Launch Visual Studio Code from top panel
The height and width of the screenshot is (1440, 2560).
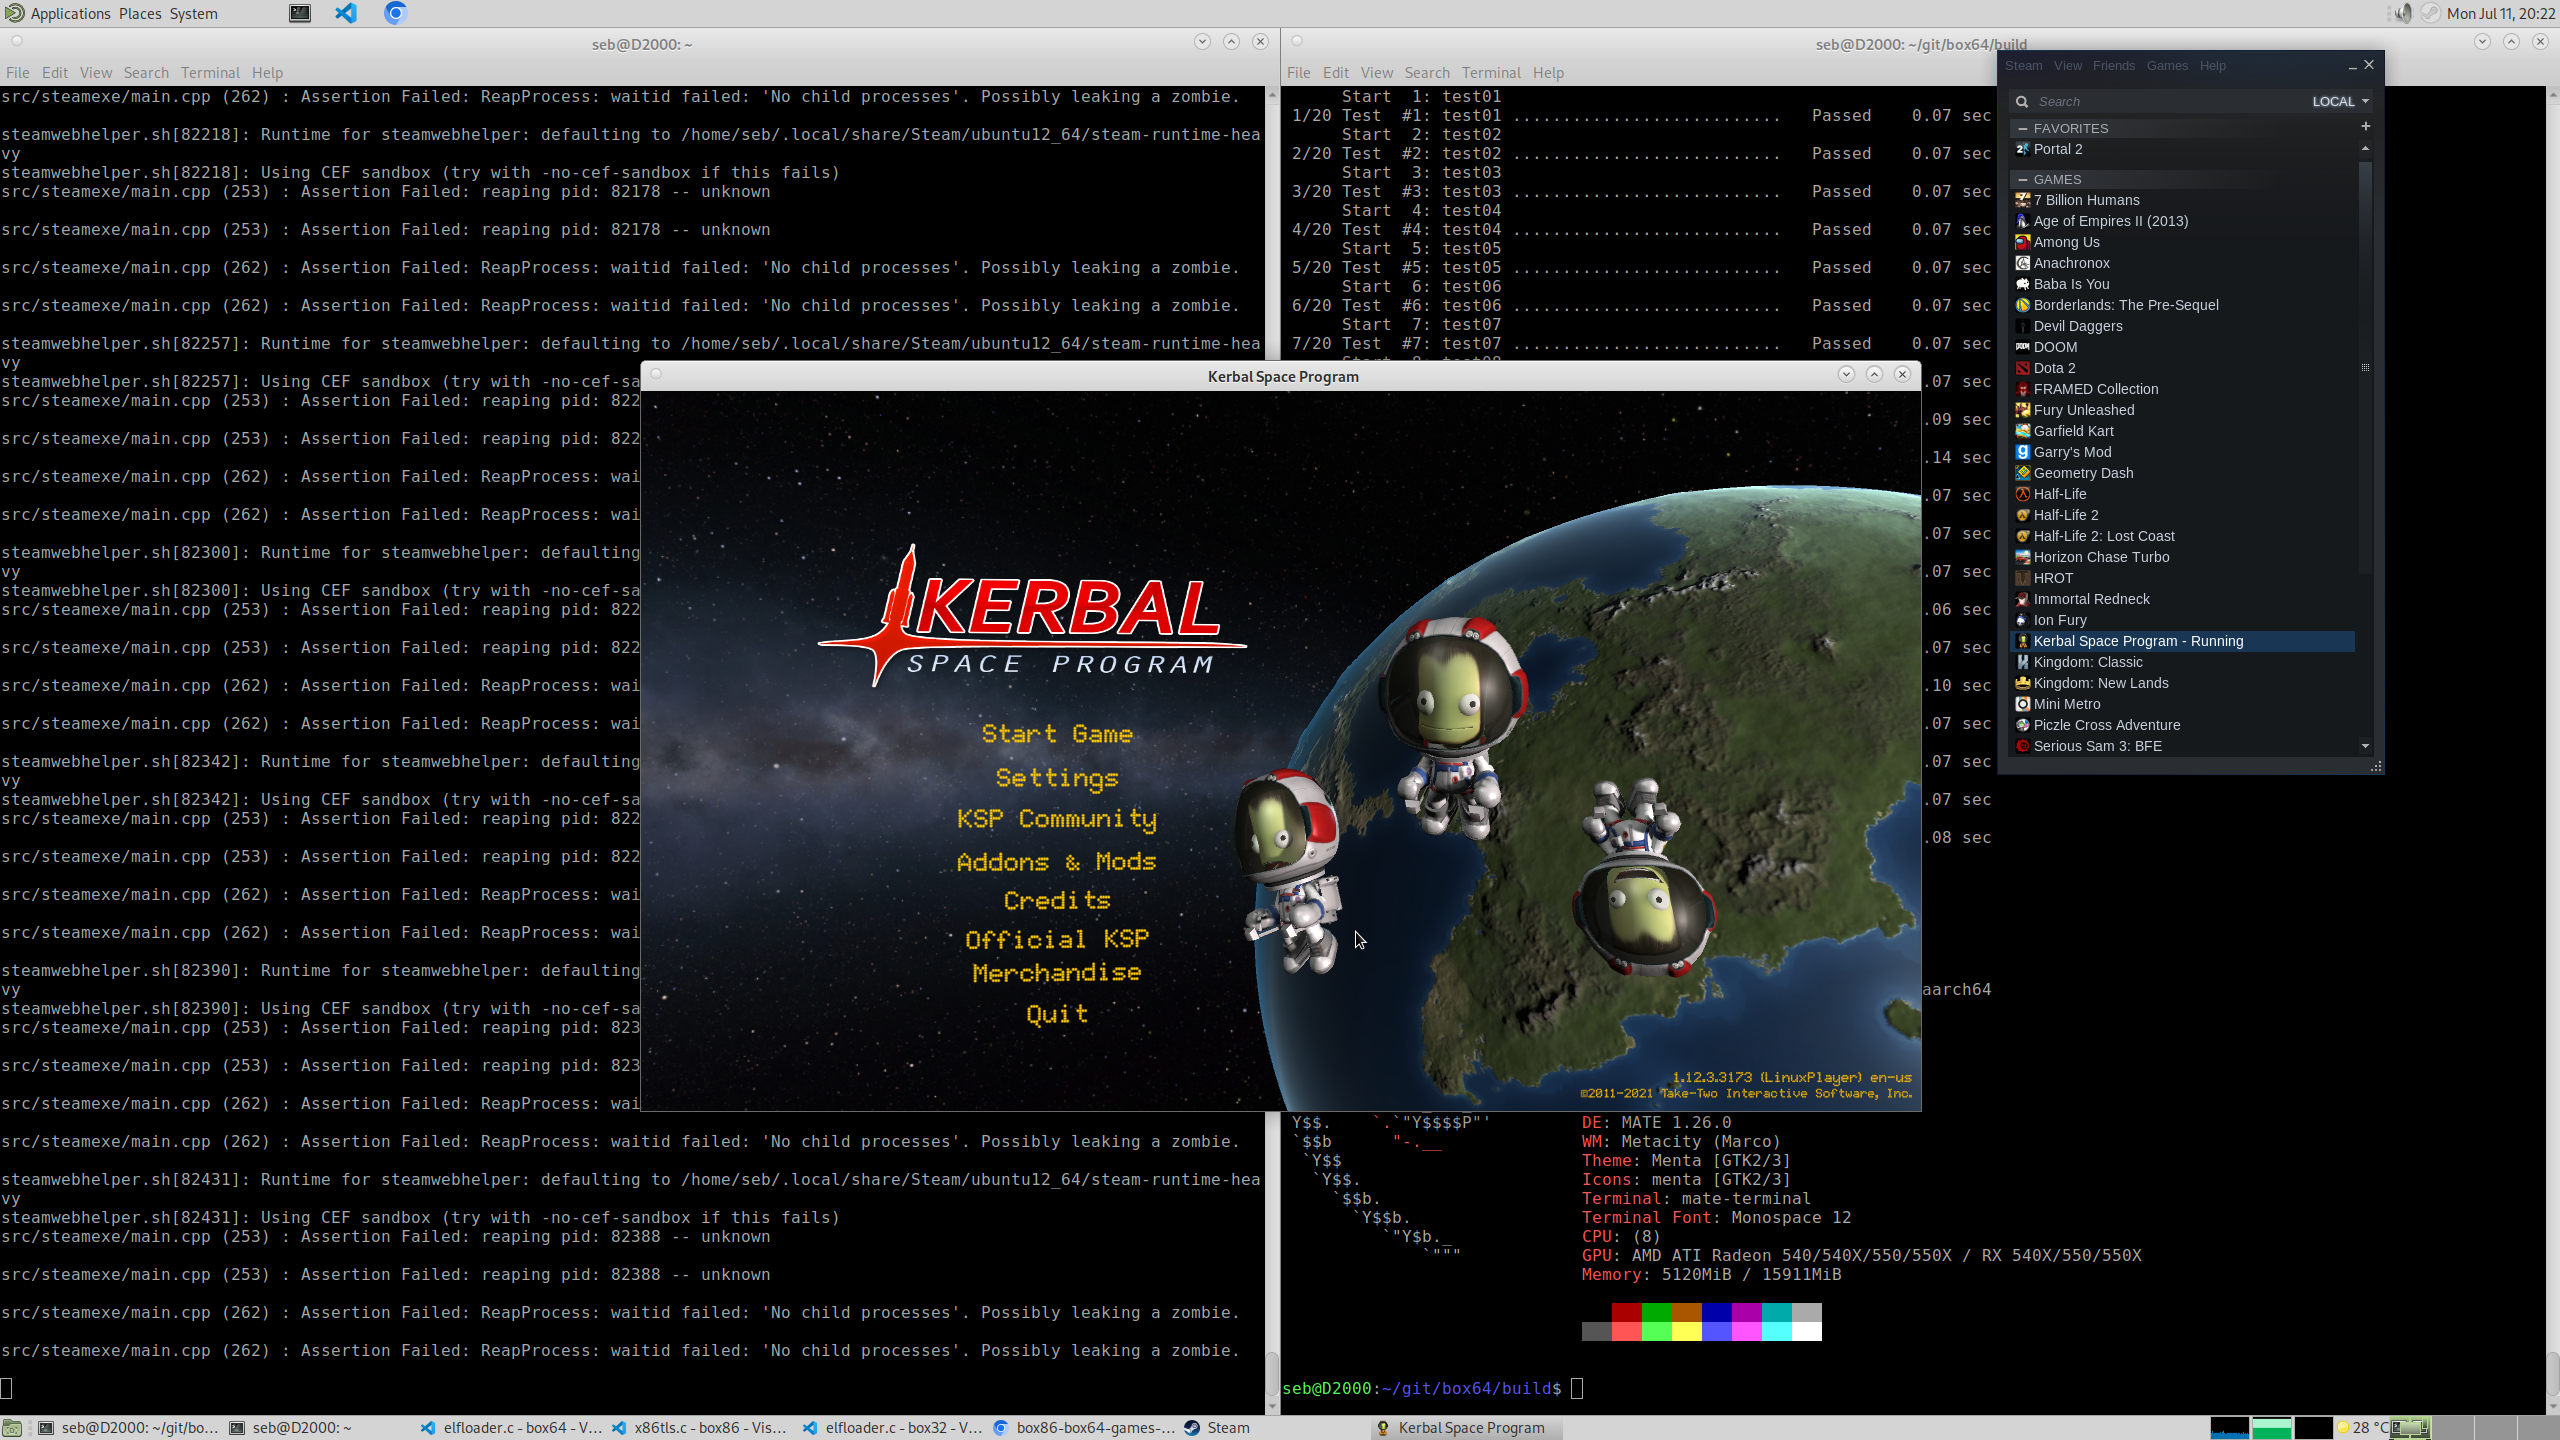point(346,13)
